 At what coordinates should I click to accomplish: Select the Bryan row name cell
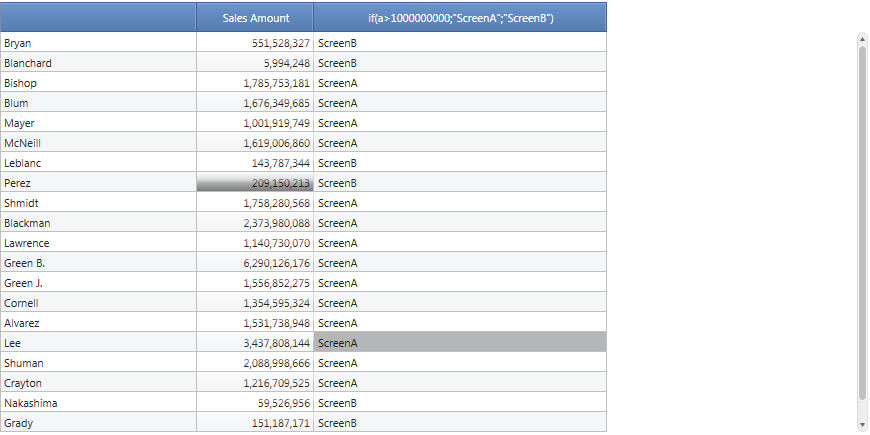click(x=98, y=43)
